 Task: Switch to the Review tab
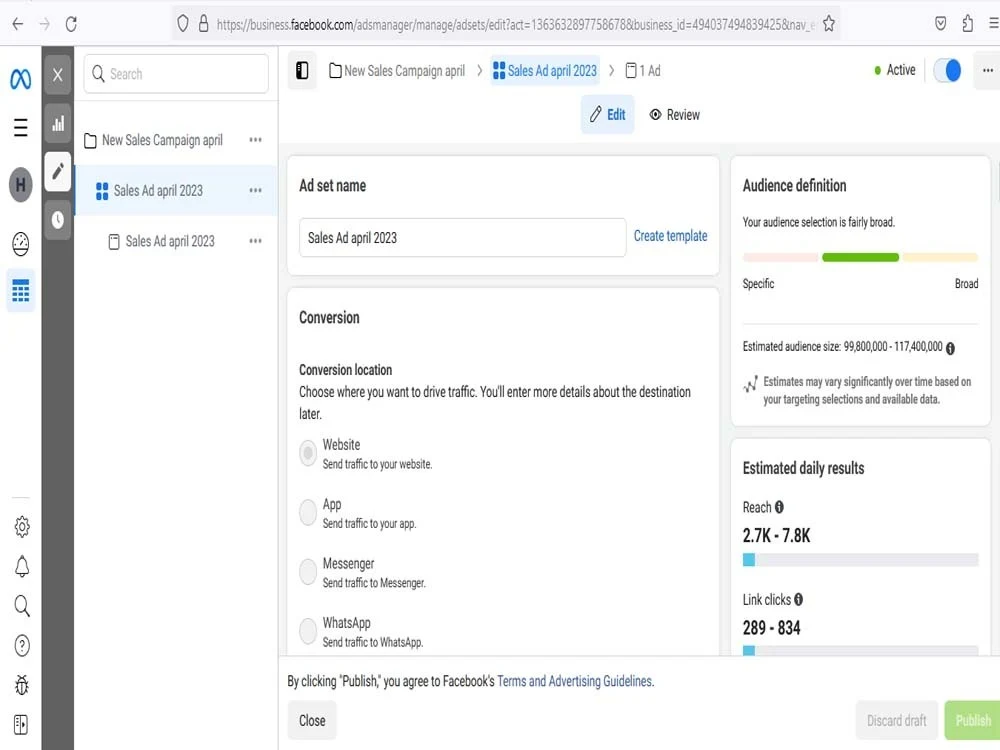coord(675,115)
